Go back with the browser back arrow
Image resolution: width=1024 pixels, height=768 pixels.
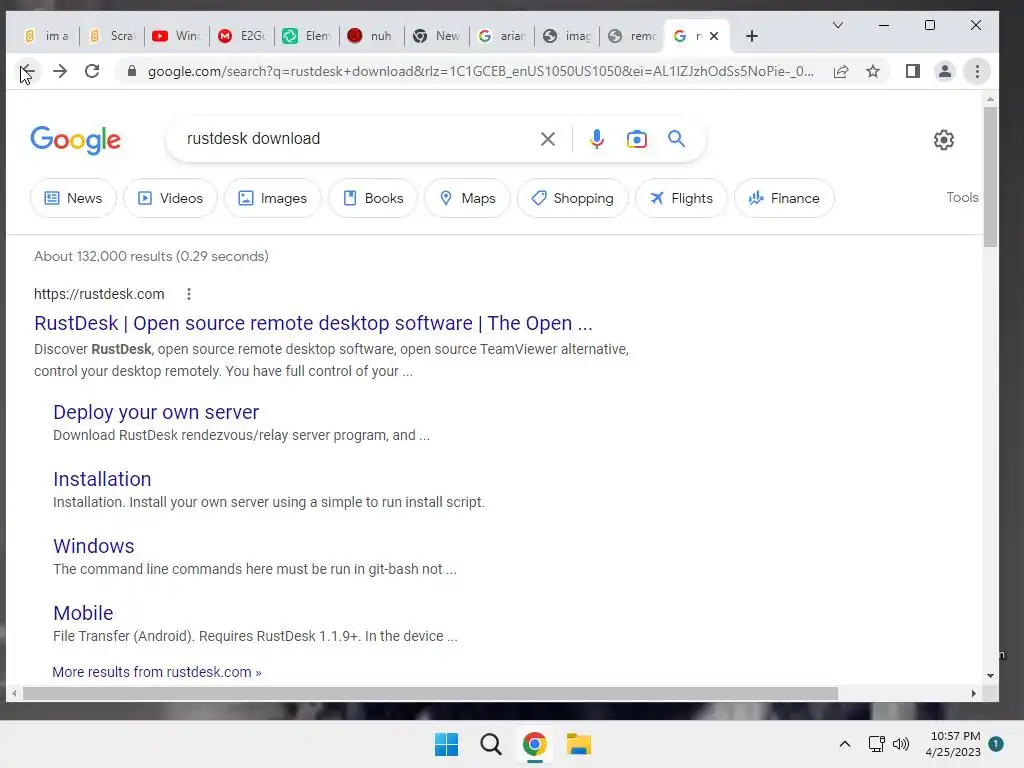tap(27, 71)
